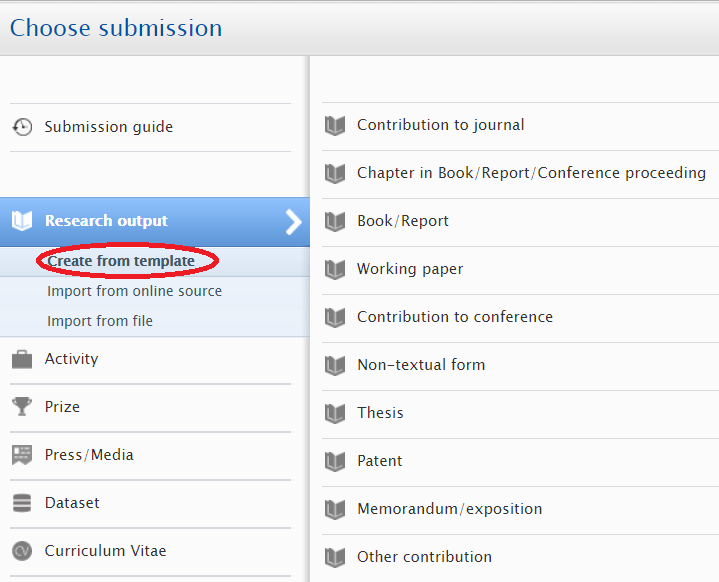Choose the Non-textual form template
Image resolution: width=719 pixels, height=582 pixels.
point(421,365)
